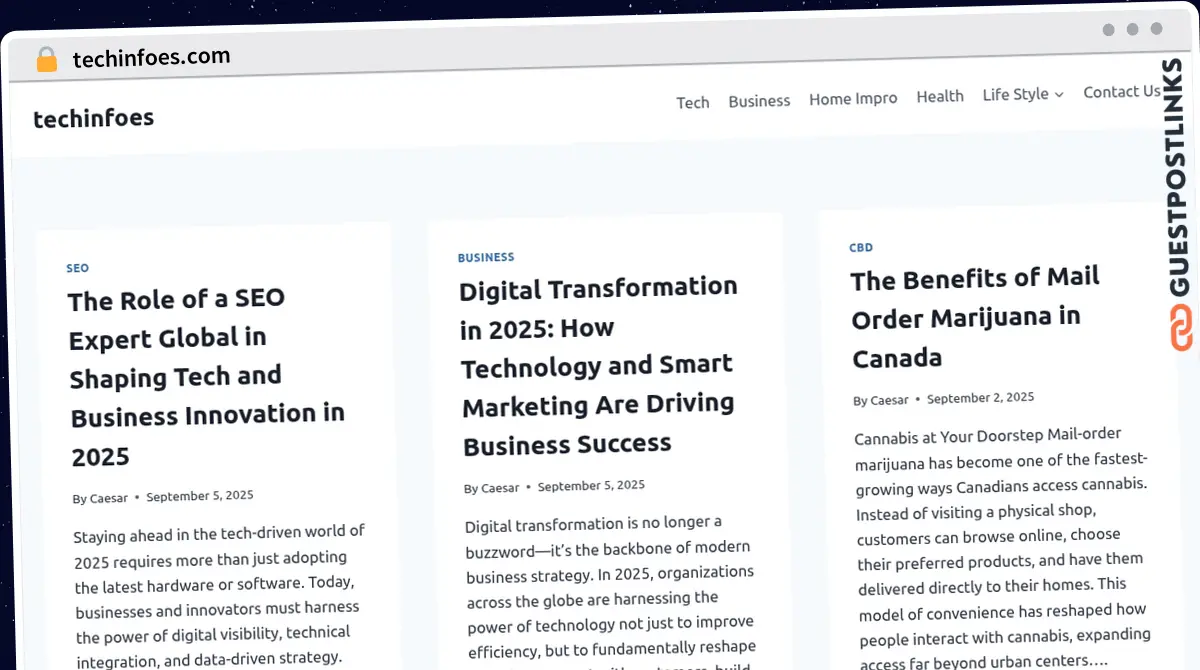Select the Health navigation link

[940, 96]
